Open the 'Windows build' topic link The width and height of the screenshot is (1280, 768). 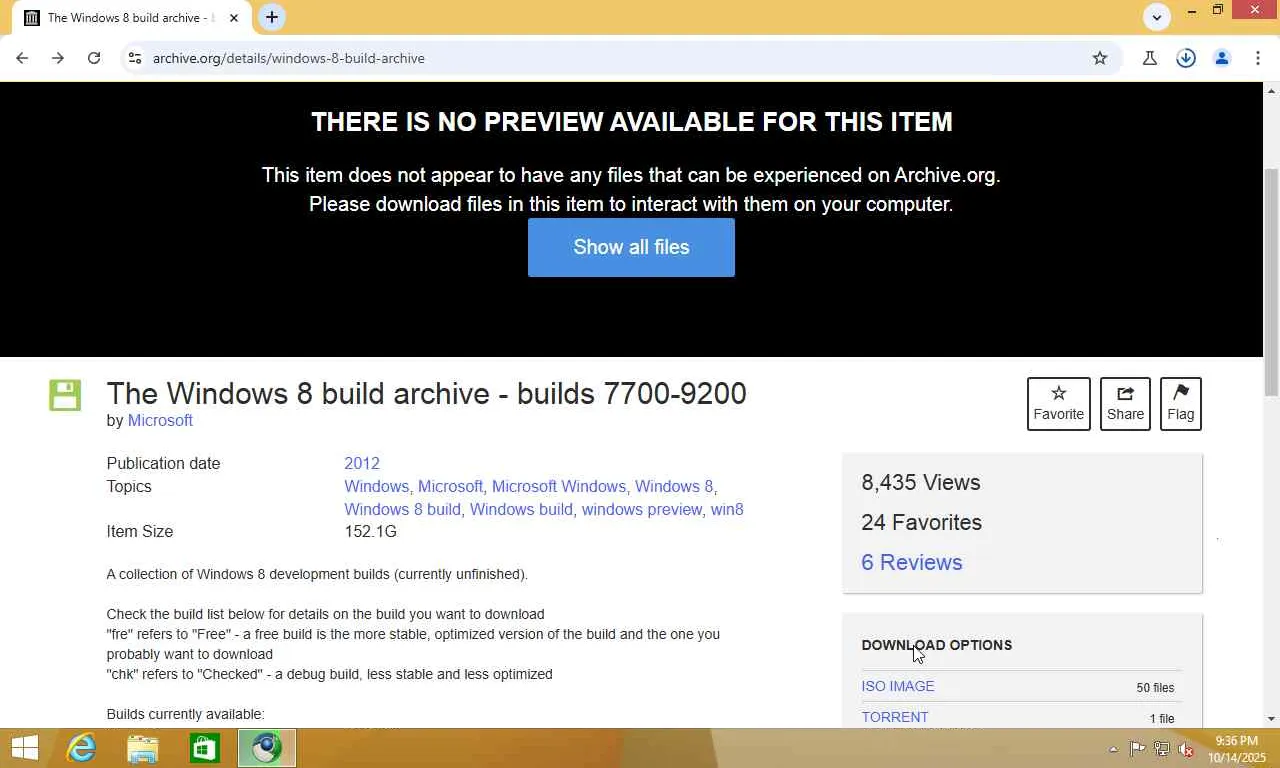point(521,510)
